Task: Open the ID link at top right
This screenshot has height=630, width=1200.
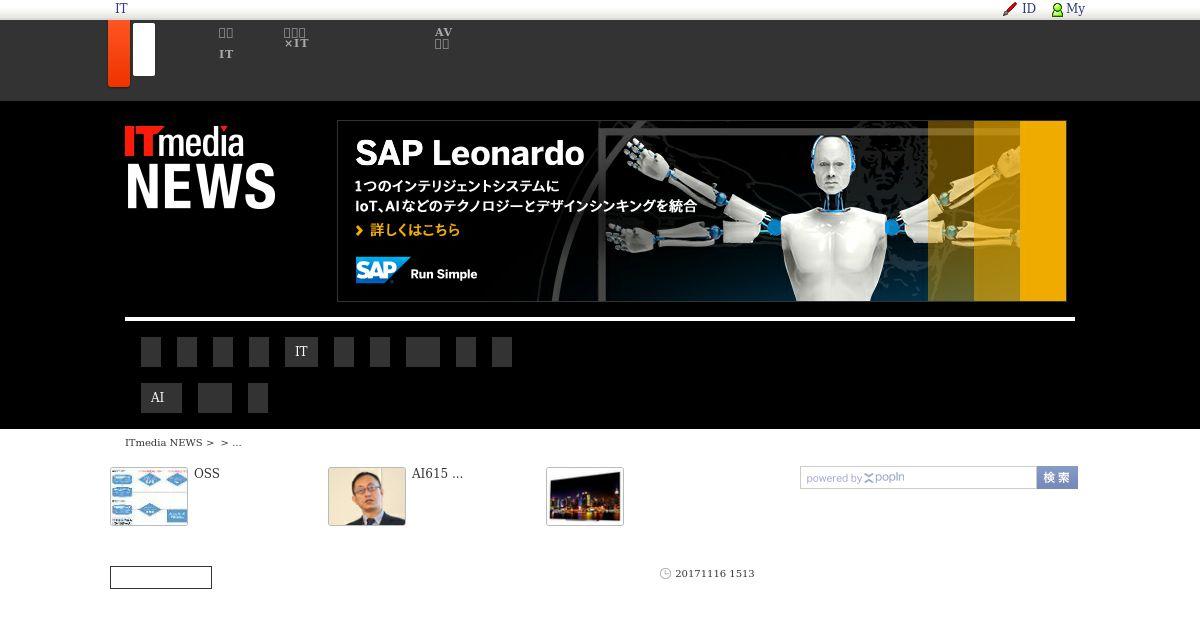Action: pos(1029,8)
